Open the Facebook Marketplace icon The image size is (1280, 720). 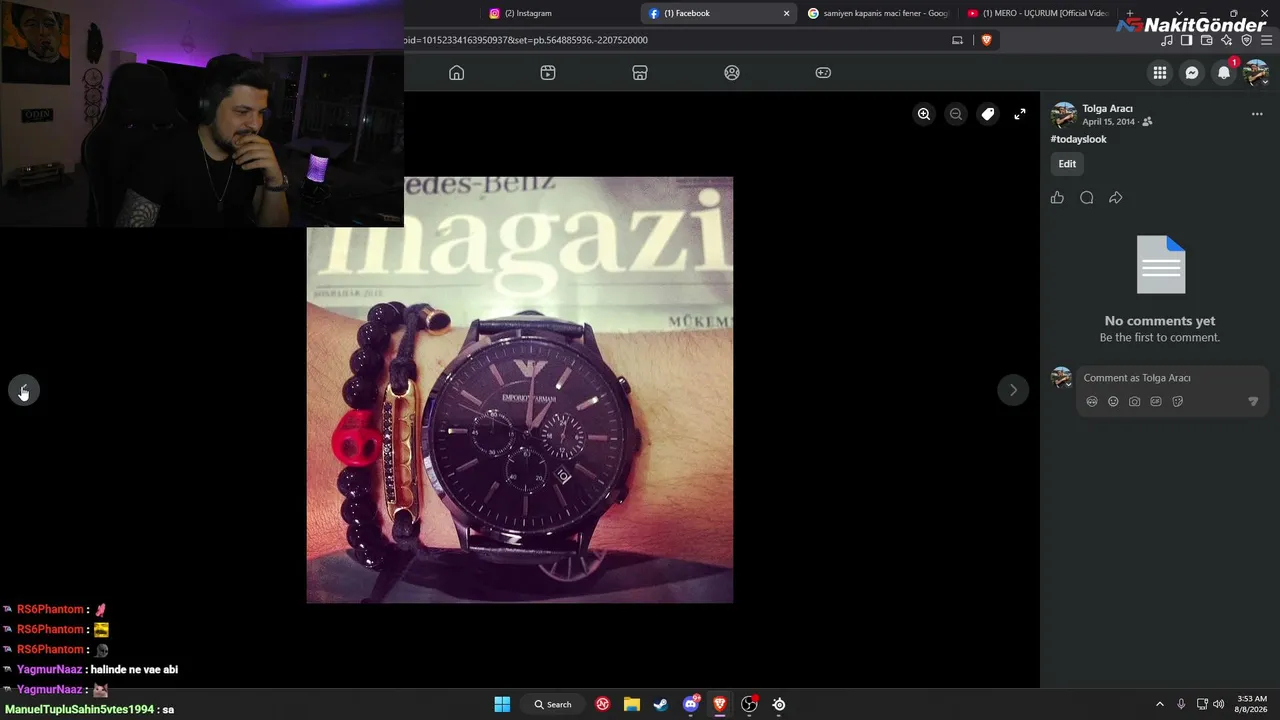click(640, 73)
